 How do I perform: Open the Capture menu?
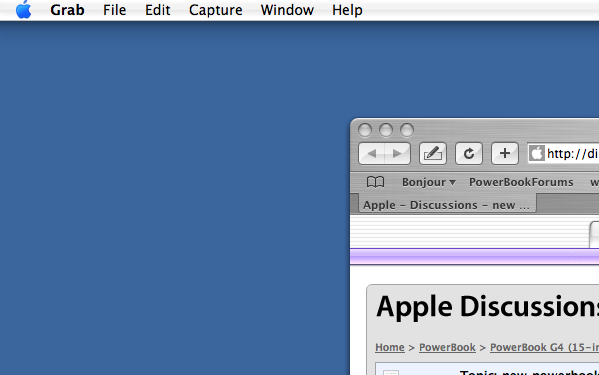tap(215, 10)
